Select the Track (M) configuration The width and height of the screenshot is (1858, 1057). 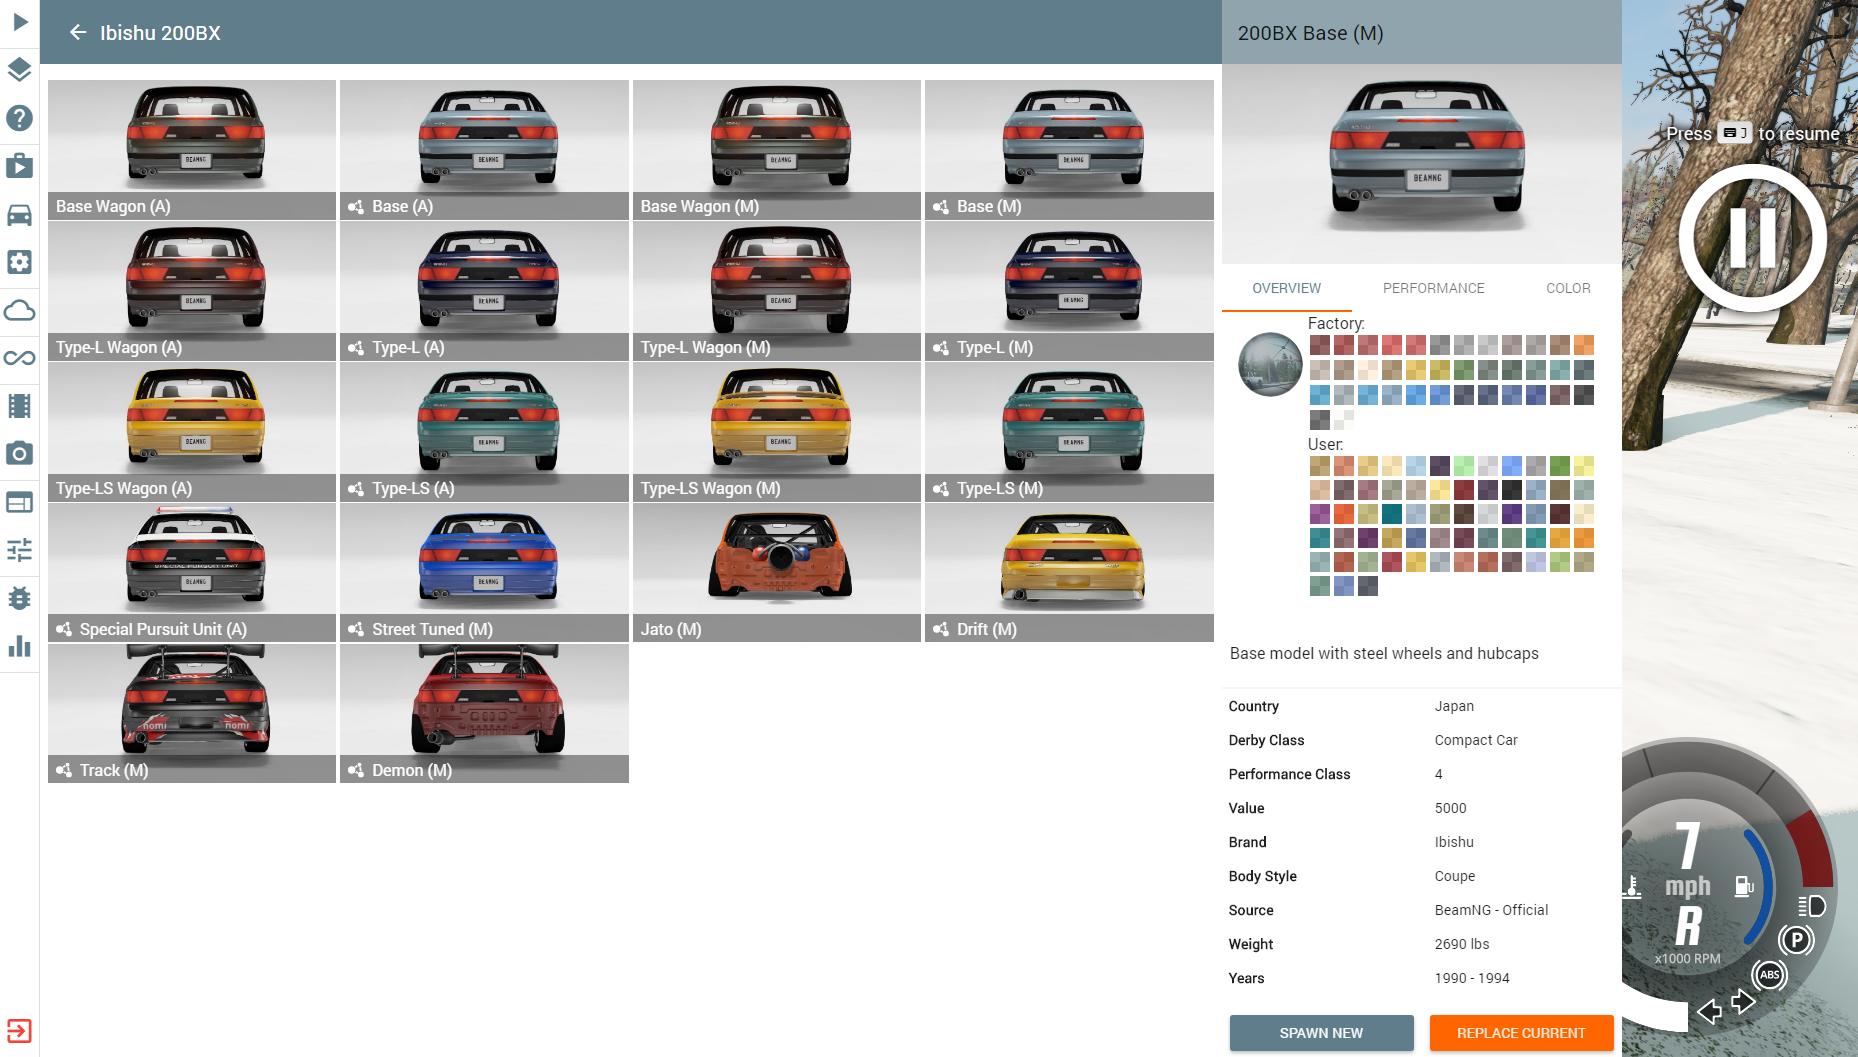pyautogui.click(x=192, y=714)
